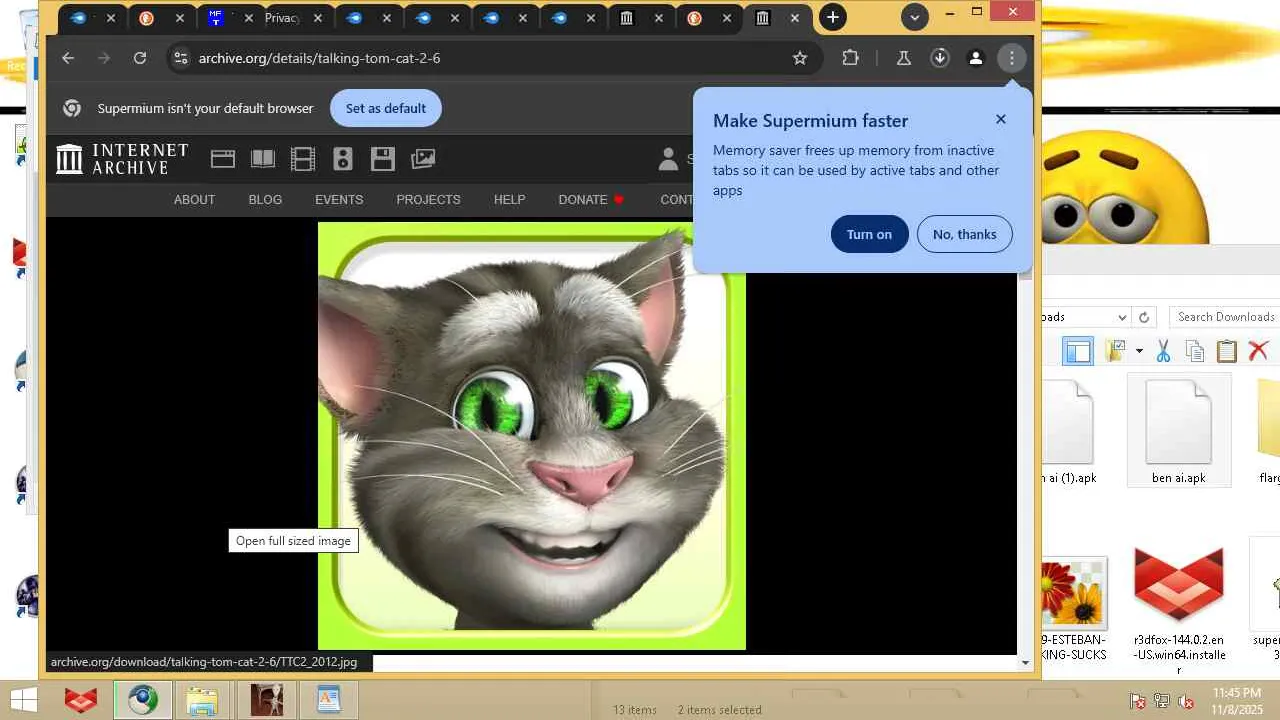Image resolution: width=1280 pixels, height=720 pixels.
Task: Open the EVENTS menu link
Action: click(x=339, y=199)
